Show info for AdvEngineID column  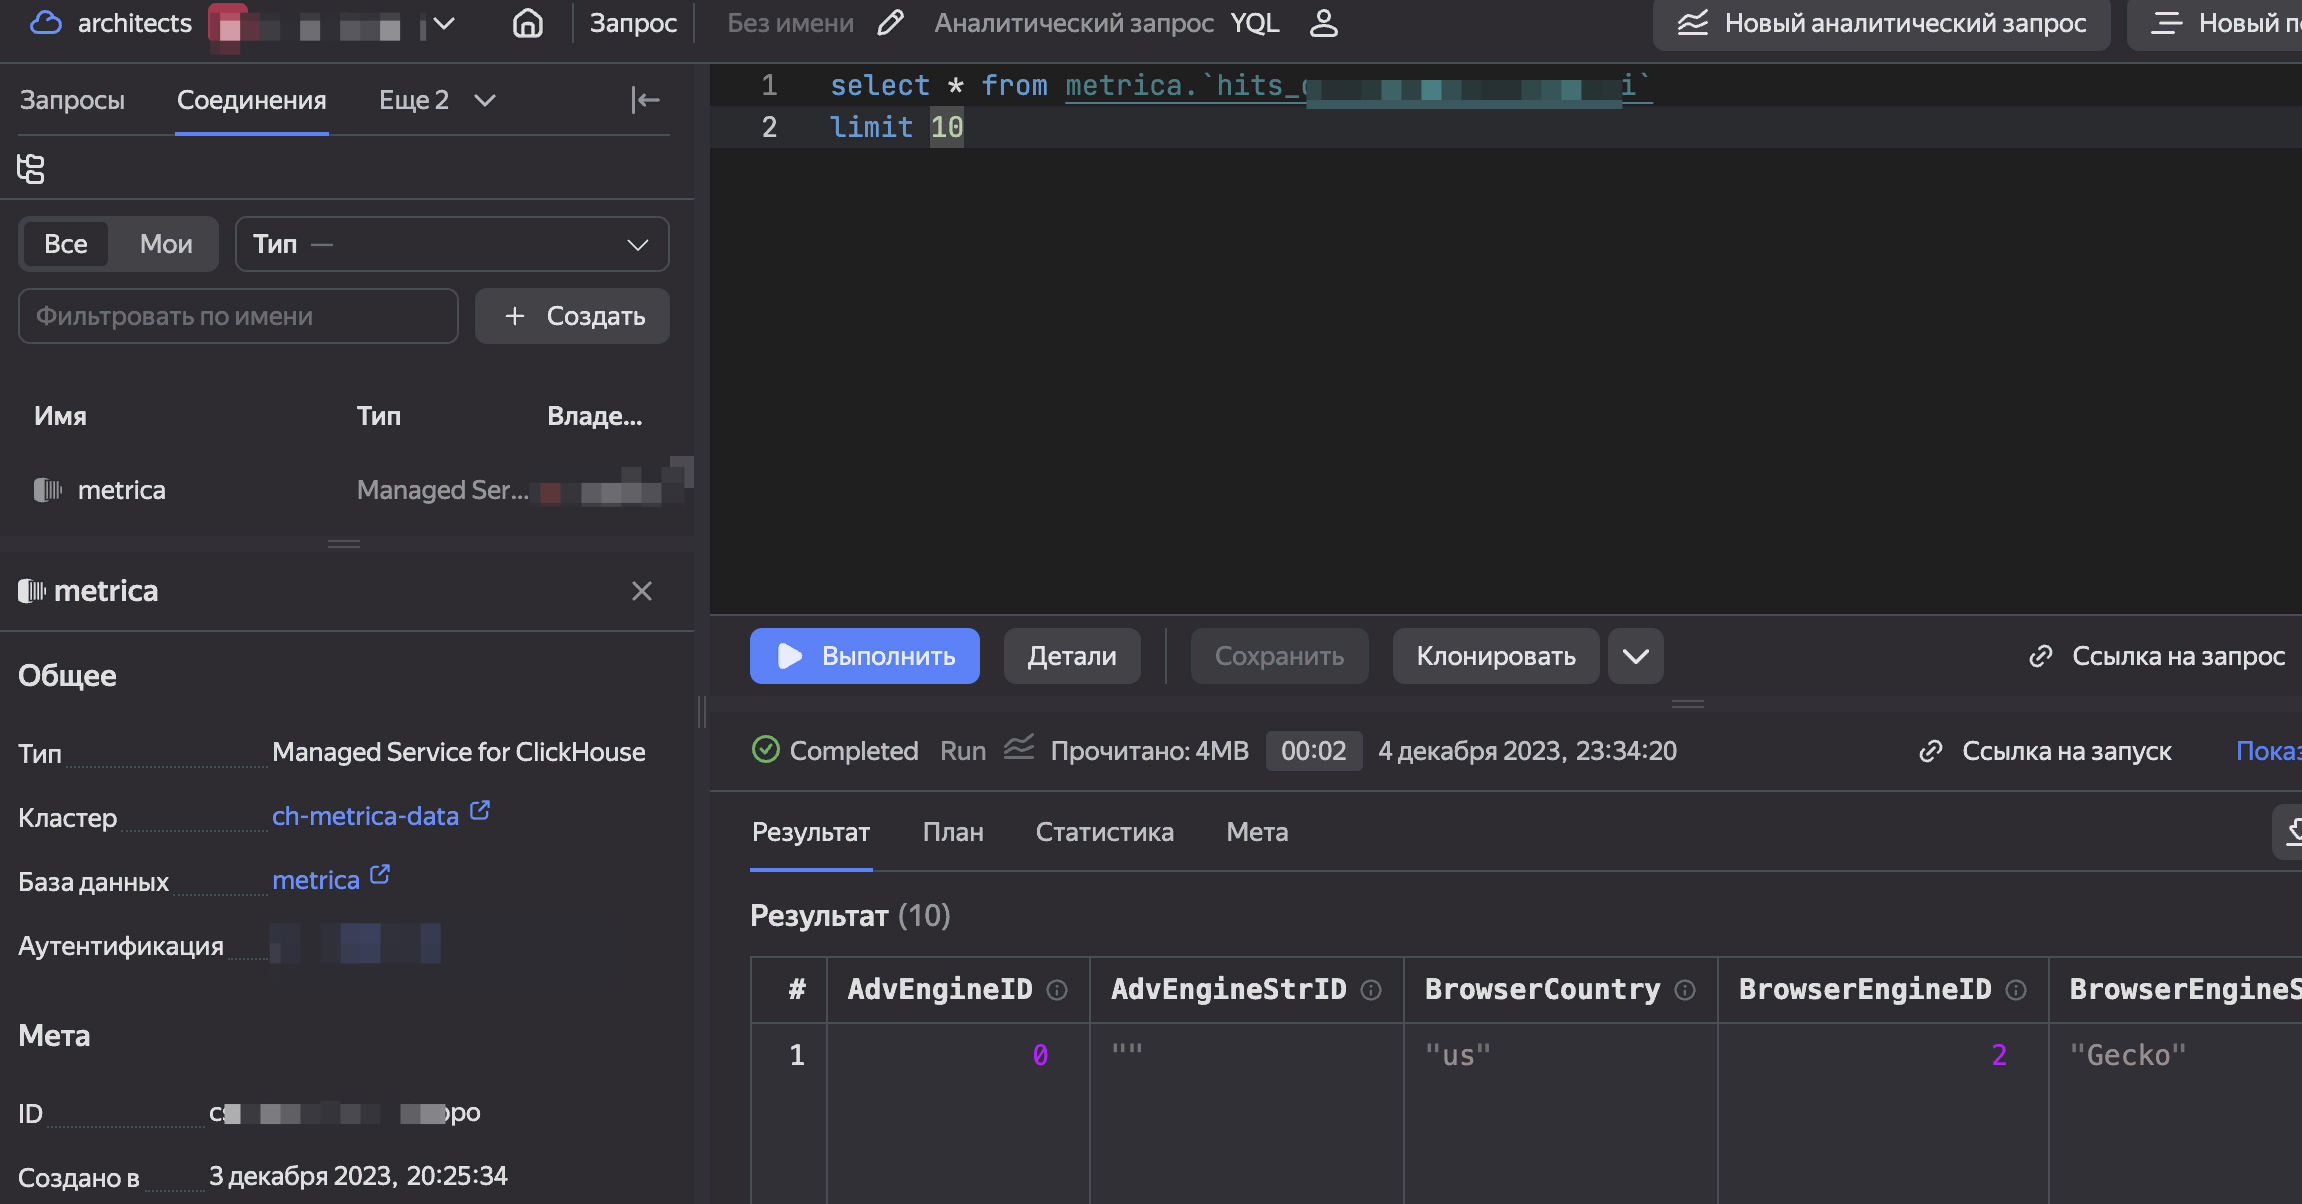(1057, 990)
